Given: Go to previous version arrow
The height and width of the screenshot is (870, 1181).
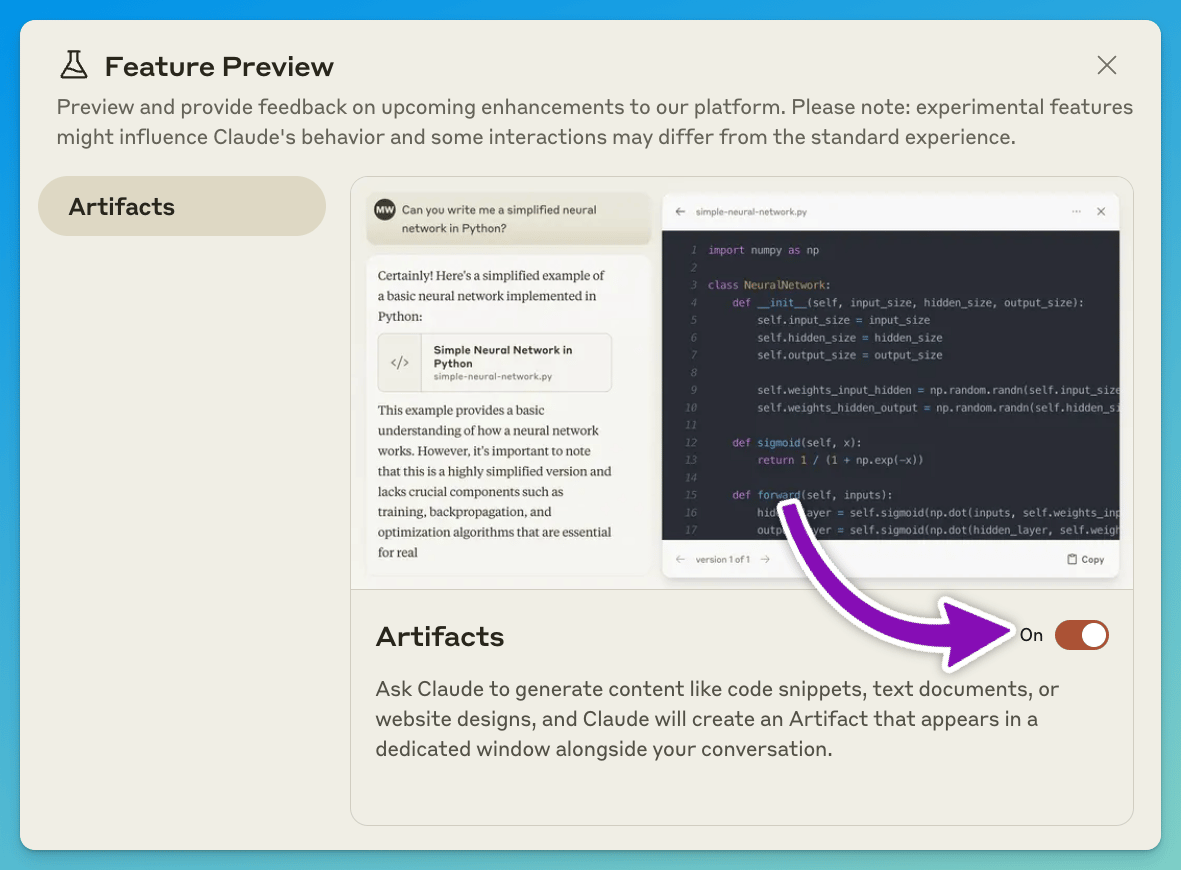Looking at the screenshot, I should coord(680,560).
